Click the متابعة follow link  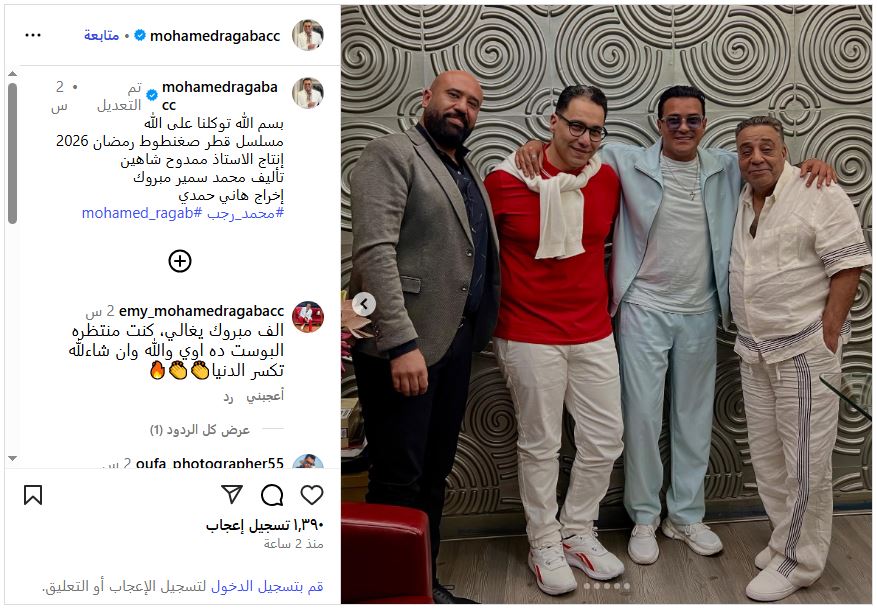(101, 35)
